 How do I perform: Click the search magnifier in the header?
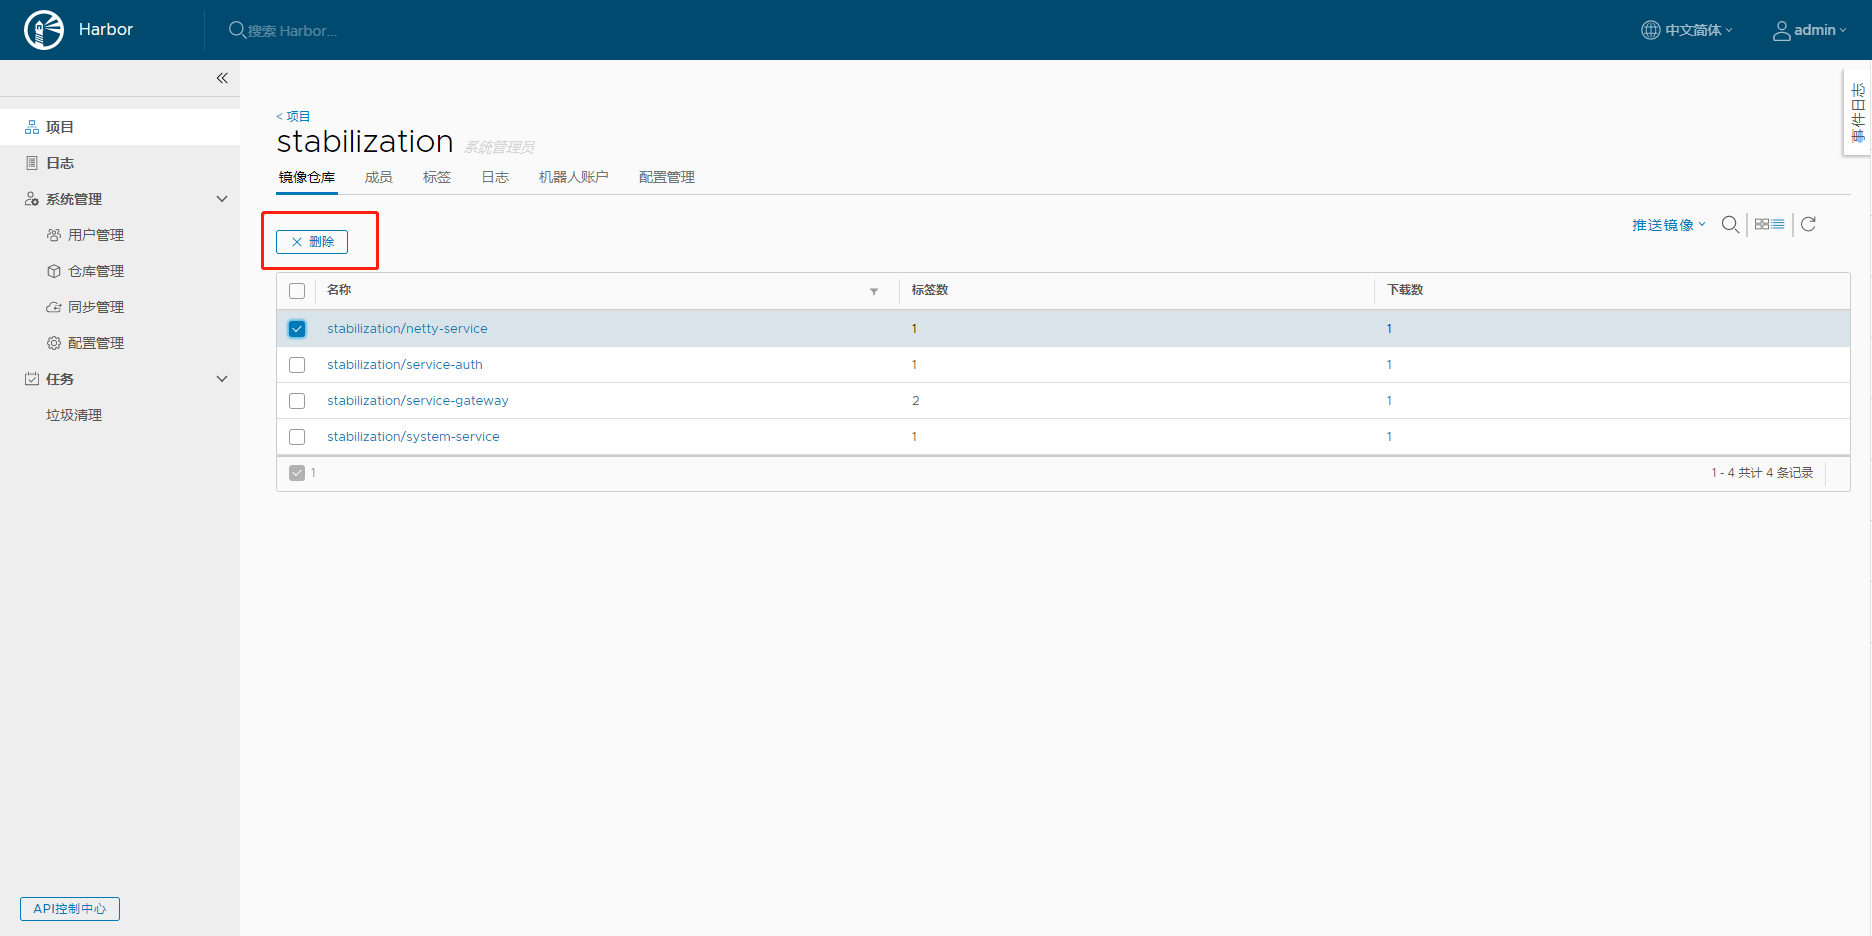237,30
